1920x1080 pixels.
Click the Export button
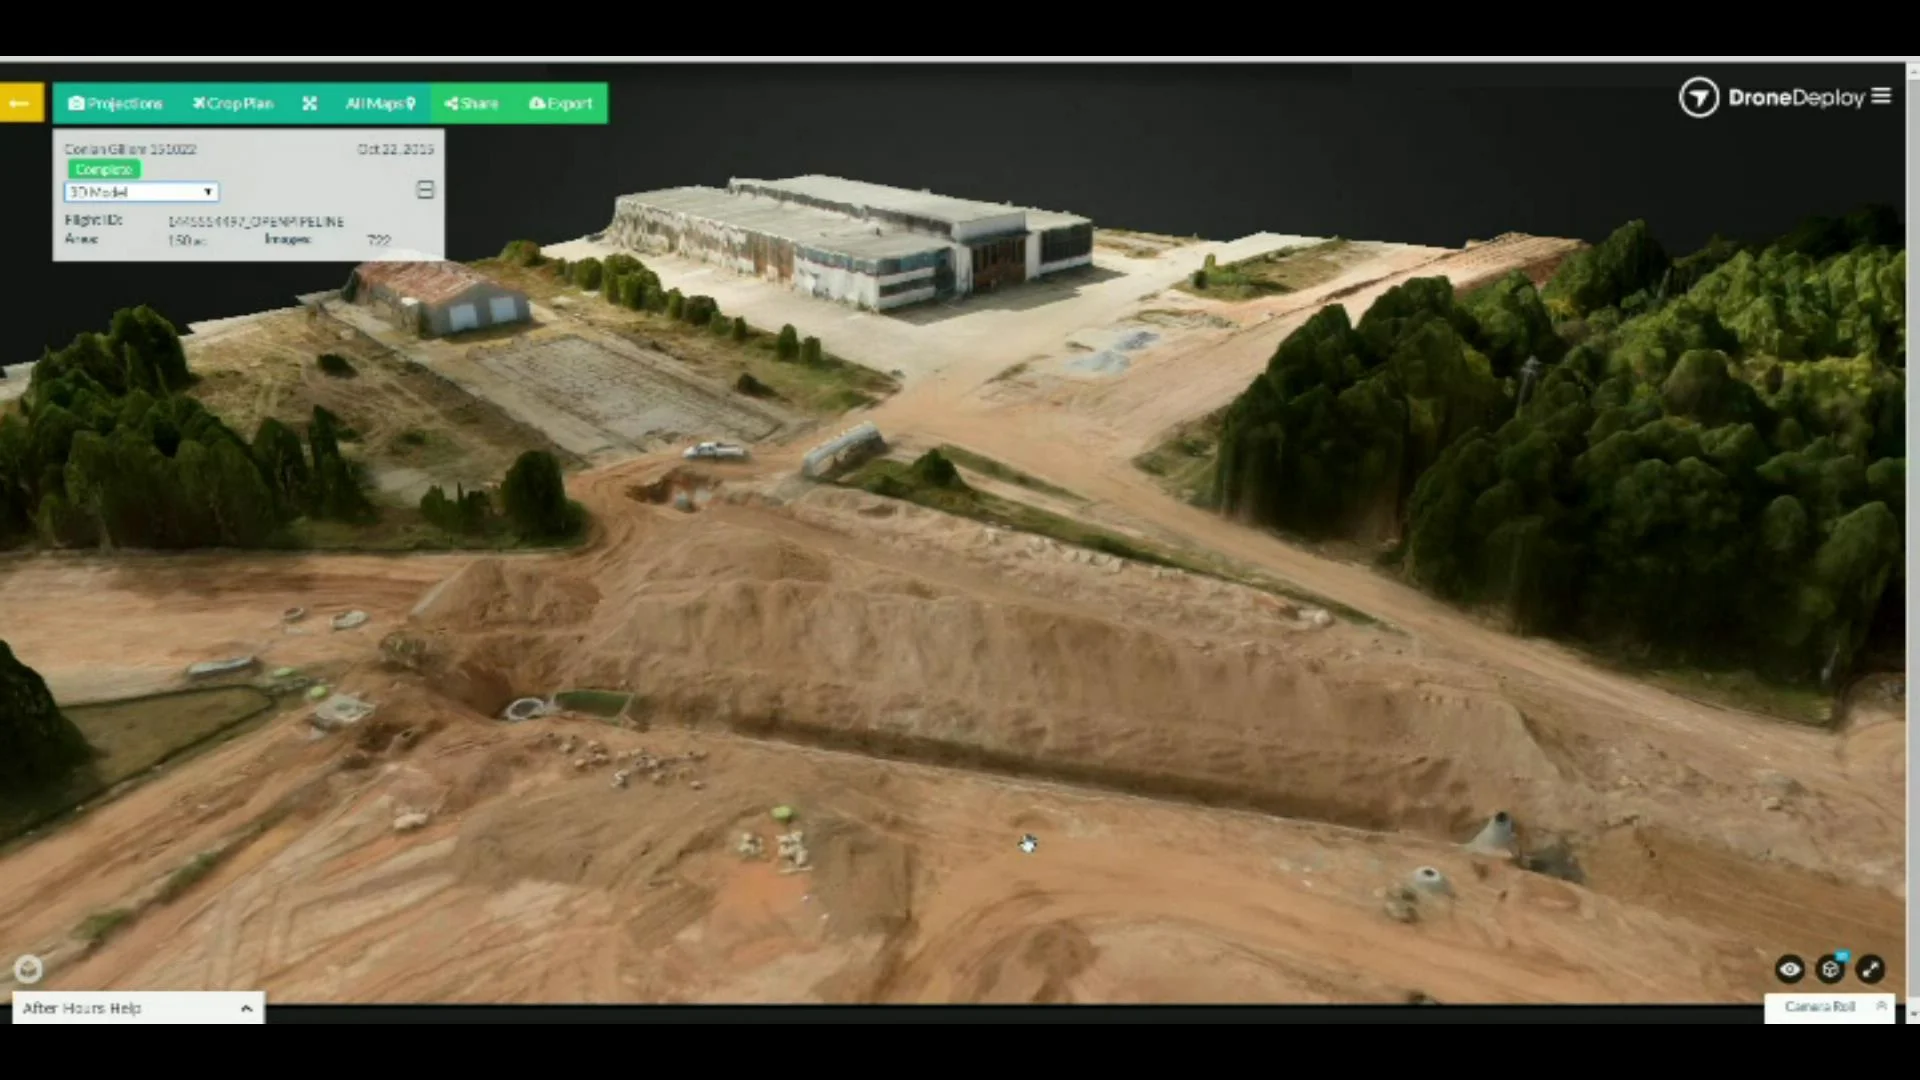(561, 103)
